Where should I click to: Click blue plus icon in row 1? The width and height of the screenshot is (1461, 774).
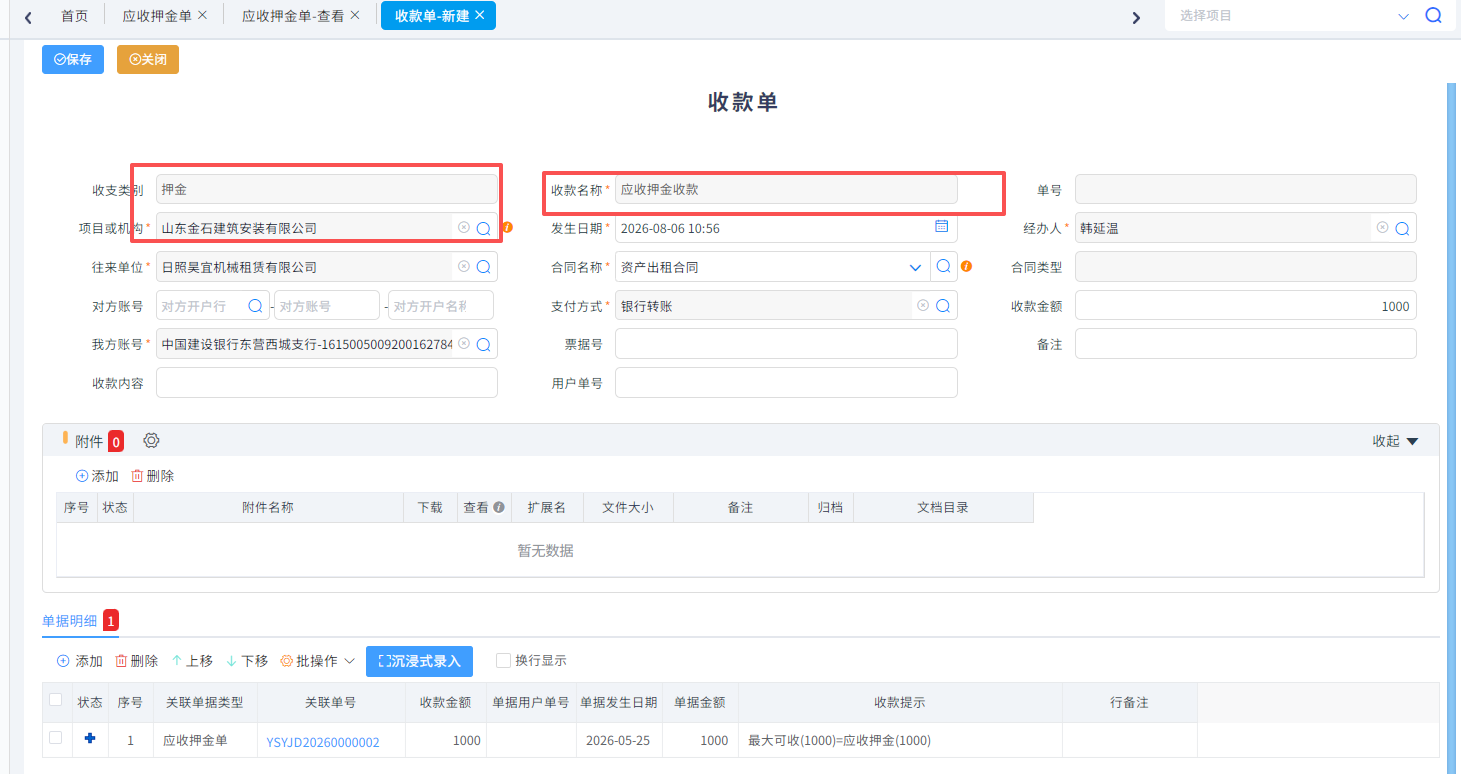tap(90, 739)
